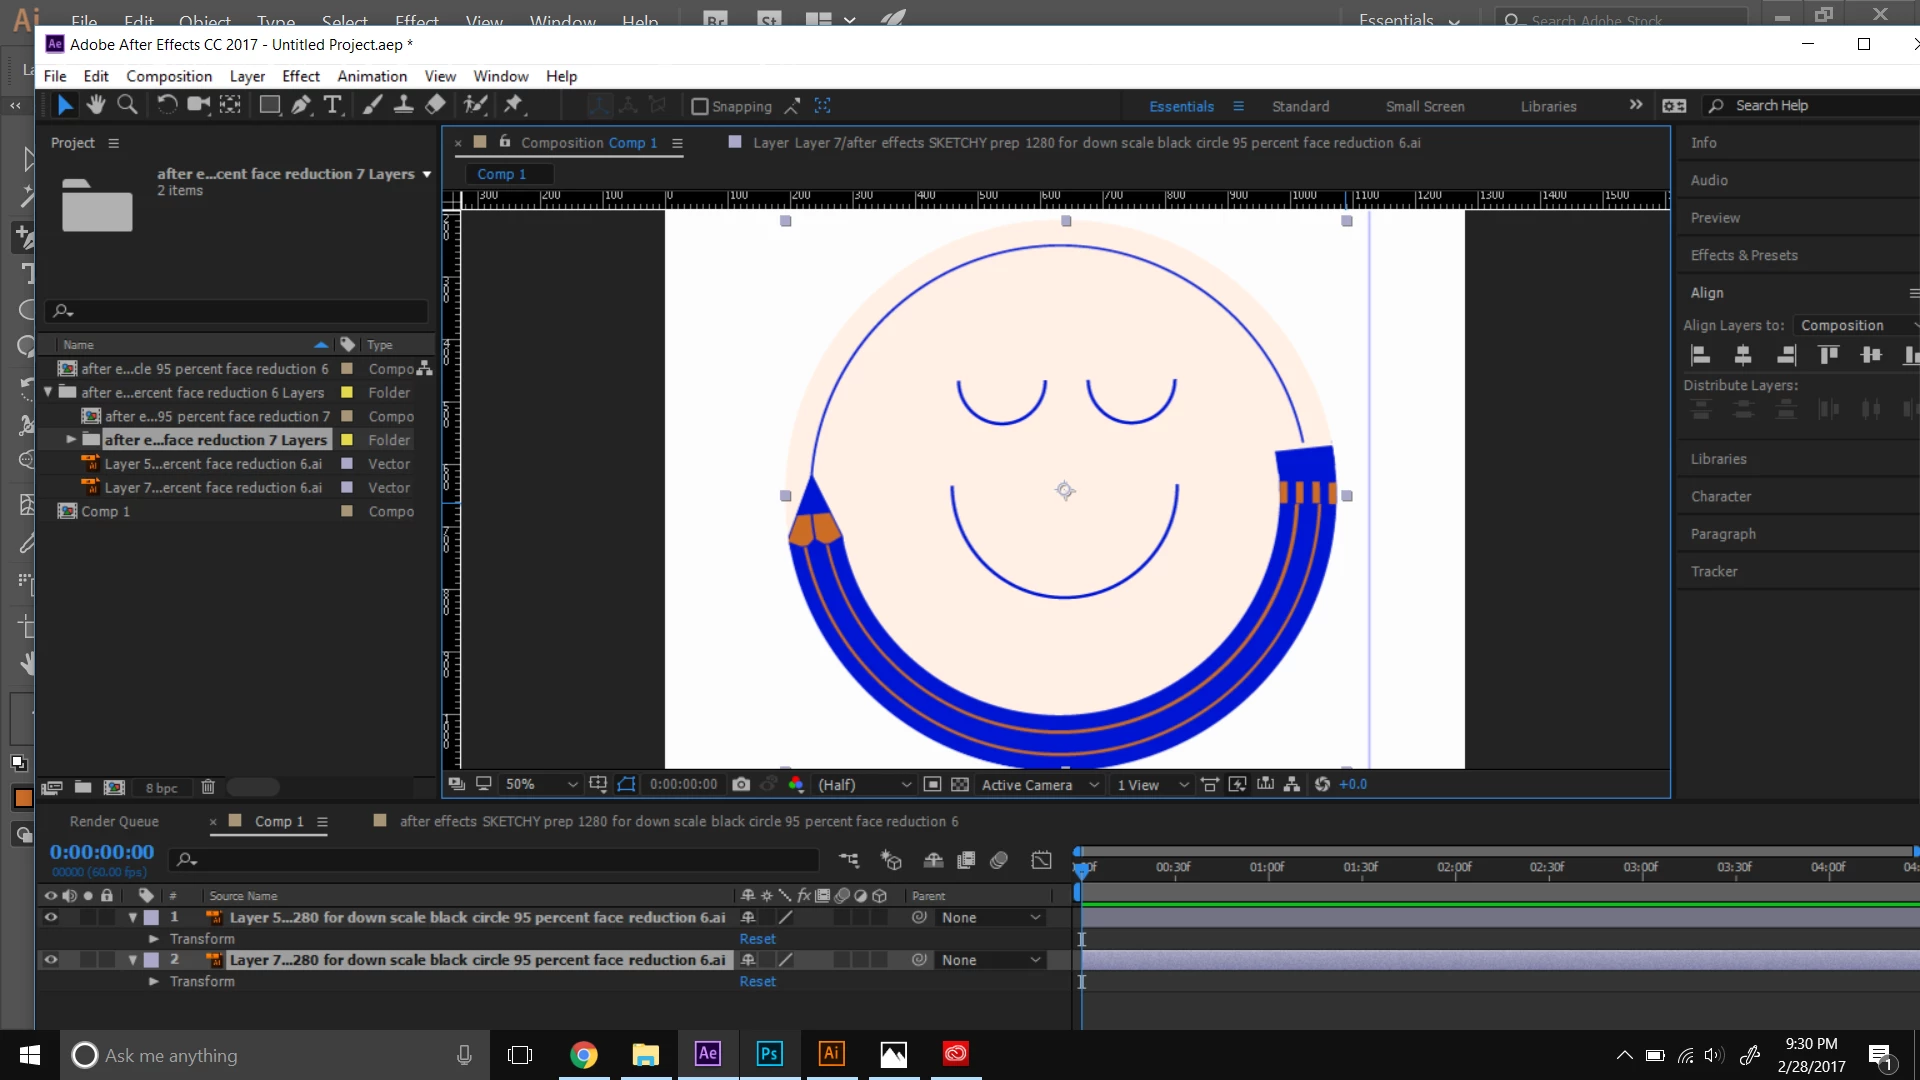Screen dimensions: 1920x1080
Task: Open the 50% magnification dropdown
Action: (541, 785)
